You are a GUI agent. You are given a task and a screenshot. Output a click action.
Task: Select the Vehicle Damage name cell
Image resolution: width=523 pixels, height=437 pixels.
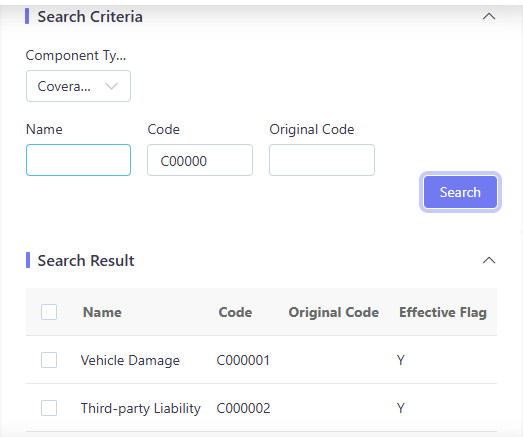(x=130, y=360)
